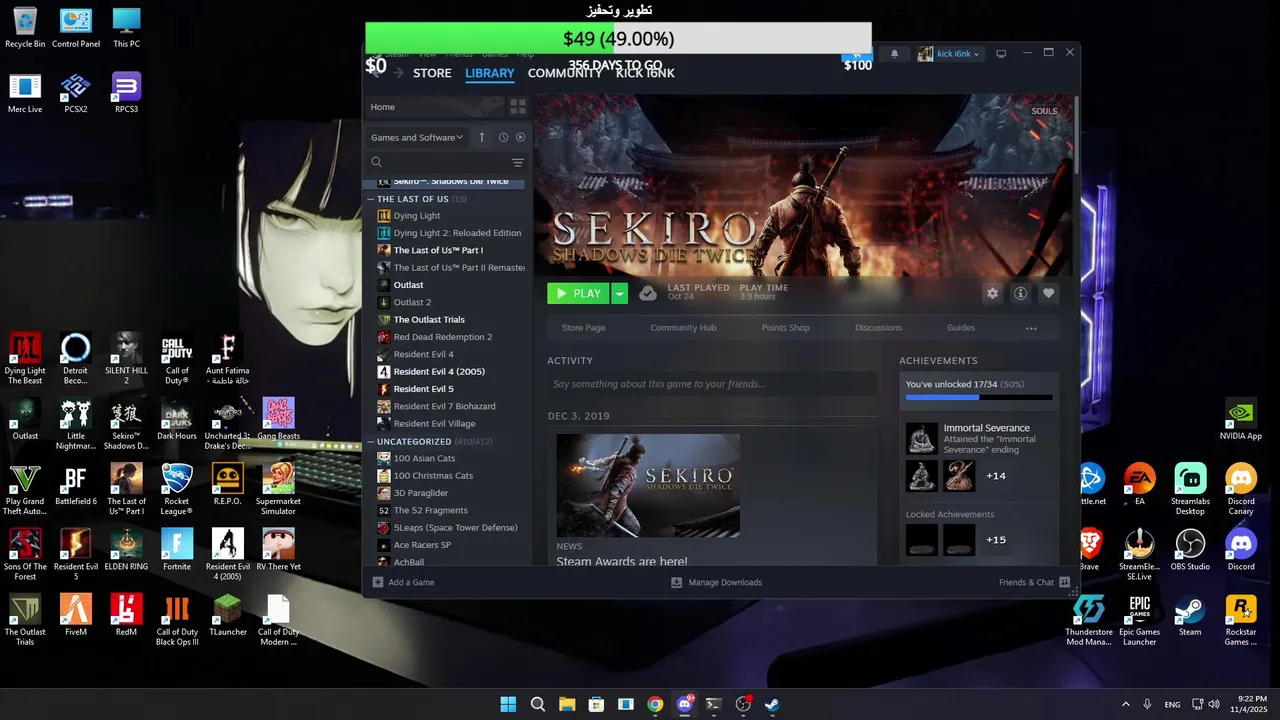This screenshot has width=1280, height=720.
Task: Click Manage Downloads label
Action: [725, 582]
